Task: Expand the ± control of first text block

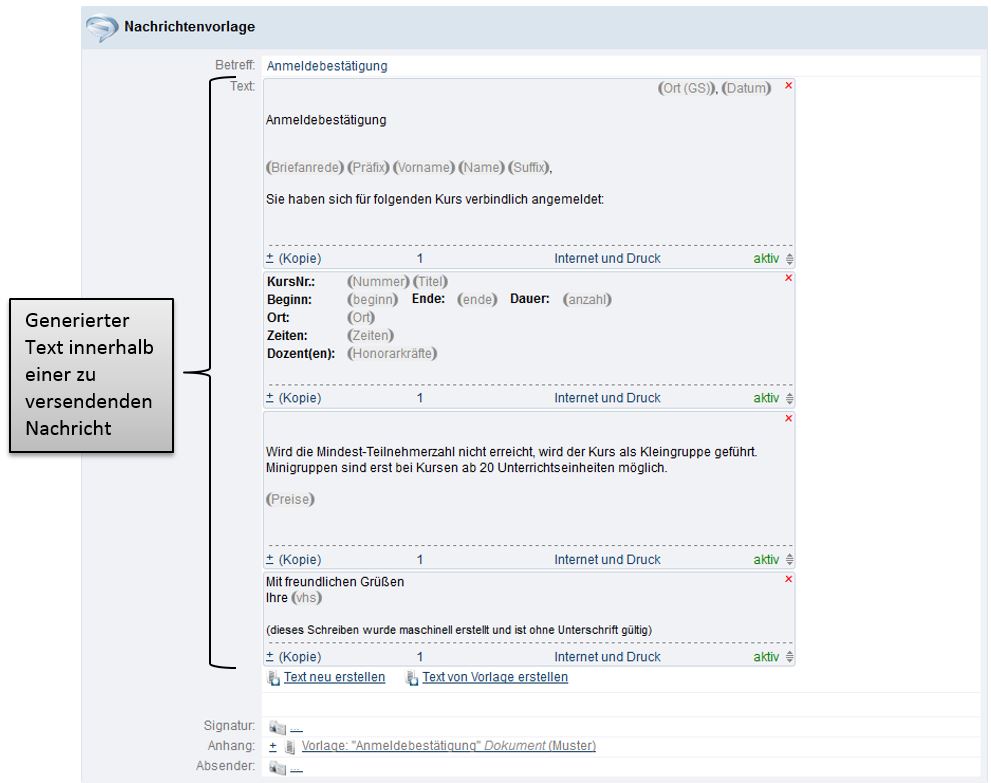Action: (x=270, y=258)
